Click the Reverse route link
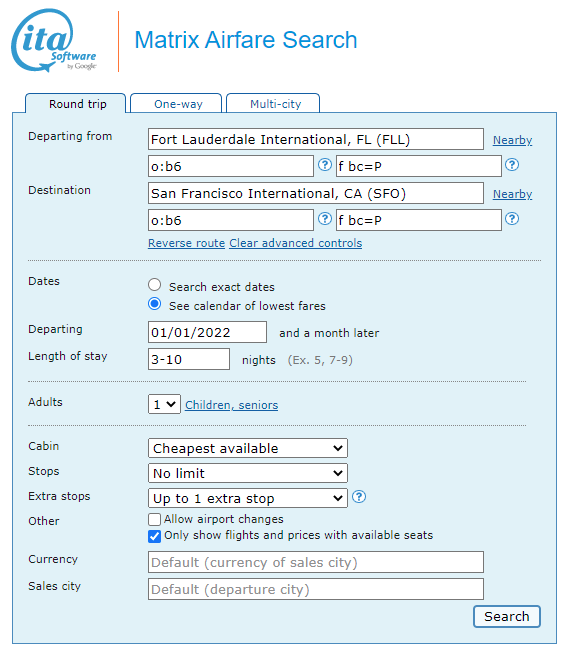Viewport: 567px width, 665px height. coord(186,243)
